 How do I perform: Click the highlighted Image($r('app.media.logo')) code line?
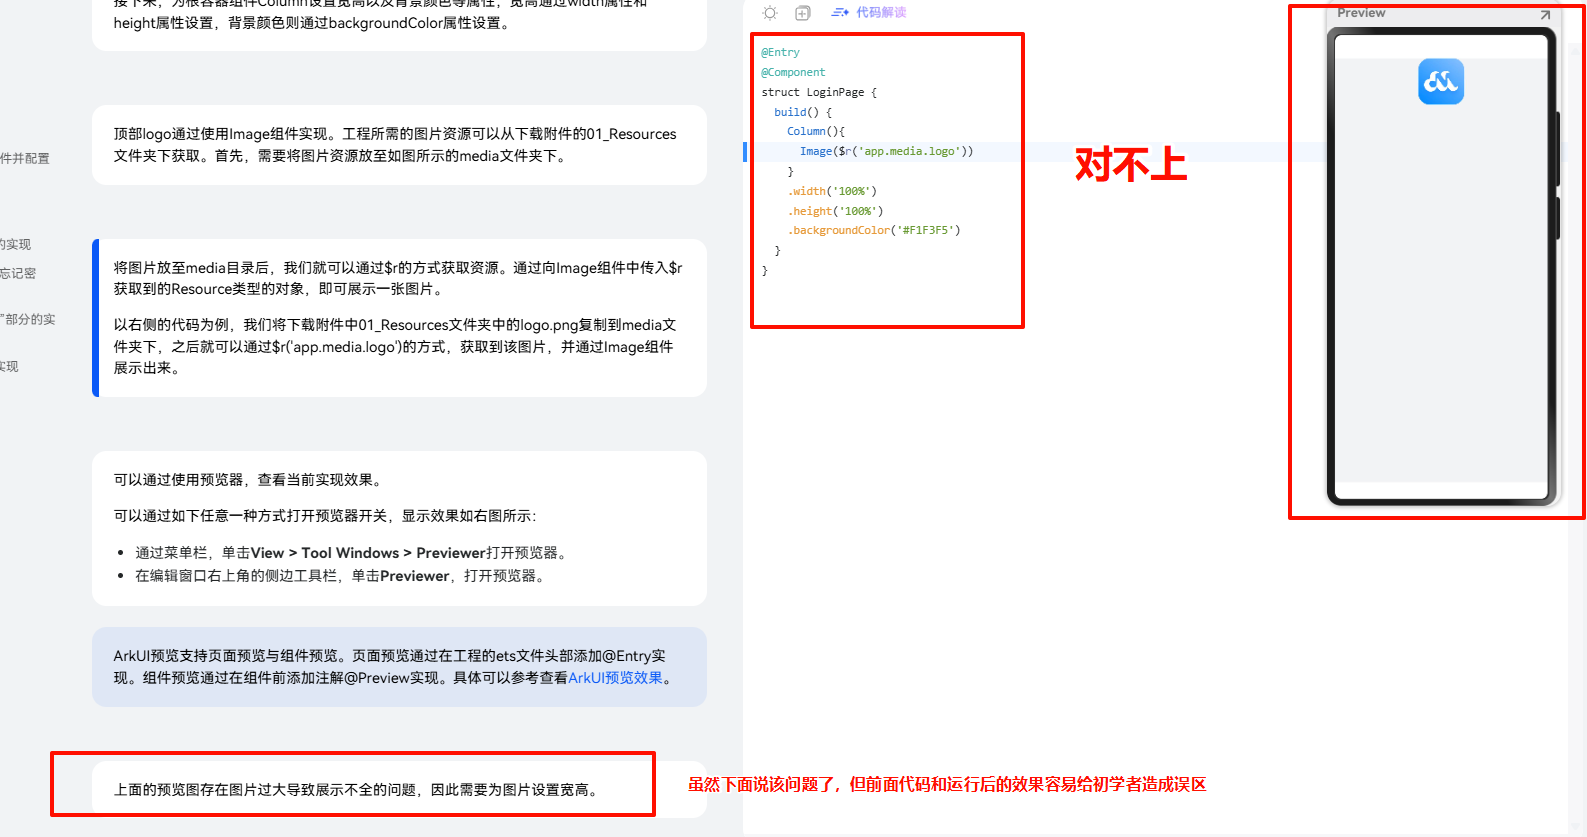coord(885,152)
